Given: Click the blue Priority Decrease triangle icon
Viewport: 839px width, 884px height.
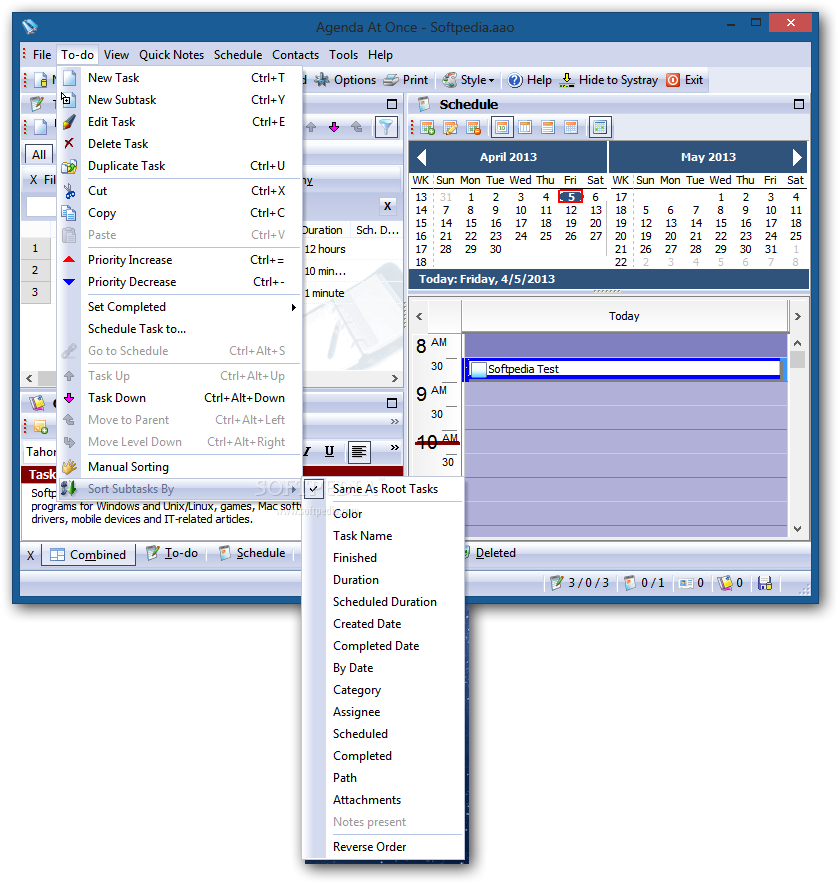Looking at the screenshot, I should (69, 282).
